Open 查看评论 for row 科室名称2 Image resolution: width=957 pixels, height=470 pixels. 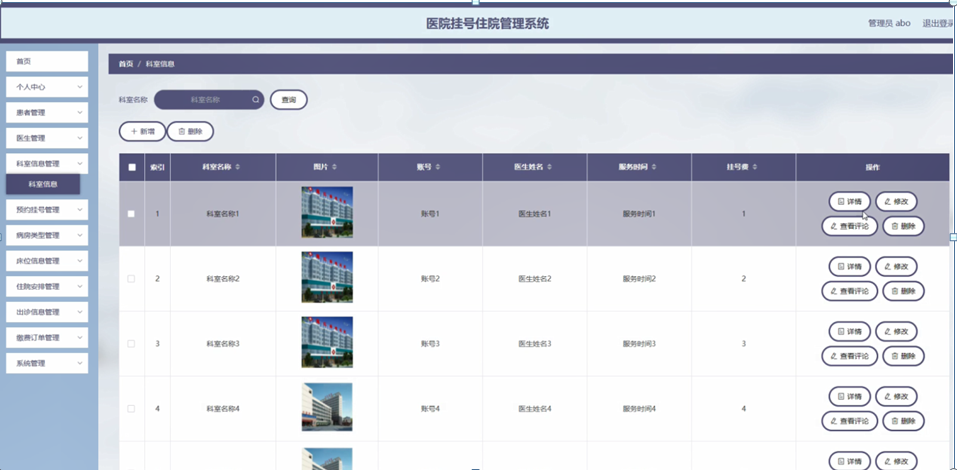(x=850, y=291)
